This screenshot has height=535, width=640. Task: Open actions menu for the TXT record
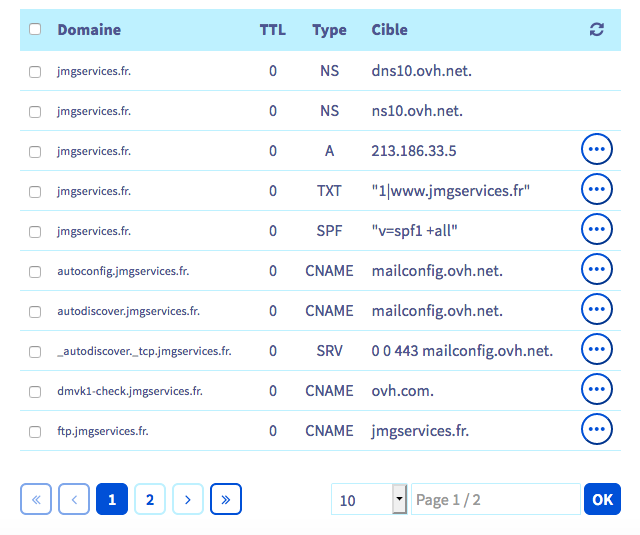597,190
